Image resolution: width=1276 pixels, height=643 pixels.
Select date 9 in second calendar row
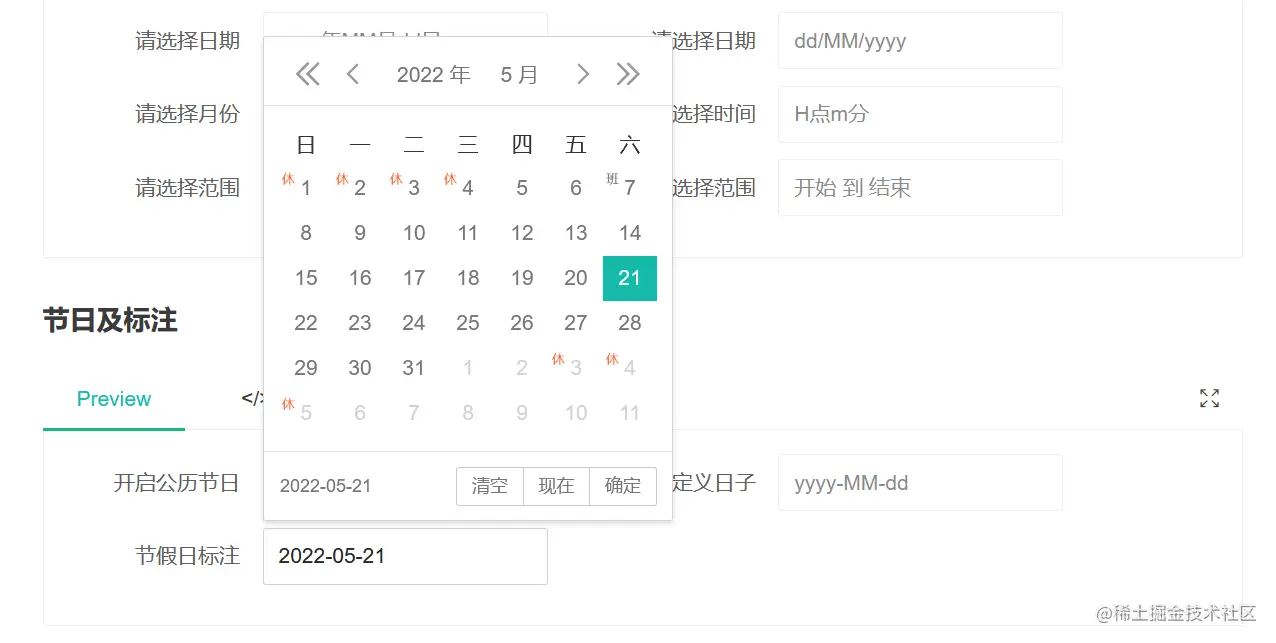point(360,233)
